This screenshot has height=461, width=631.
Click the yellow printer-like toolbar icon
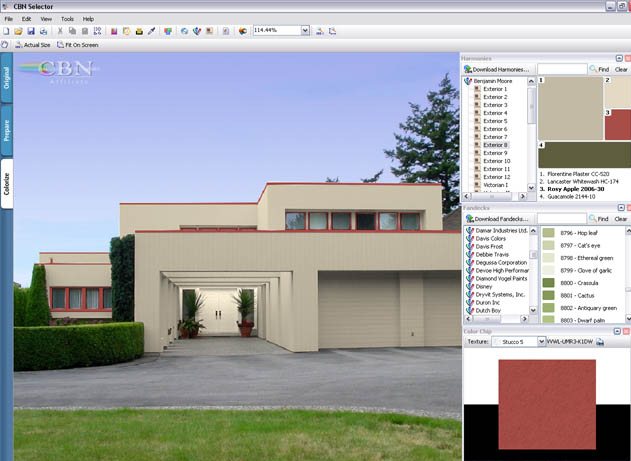point(139,31)
